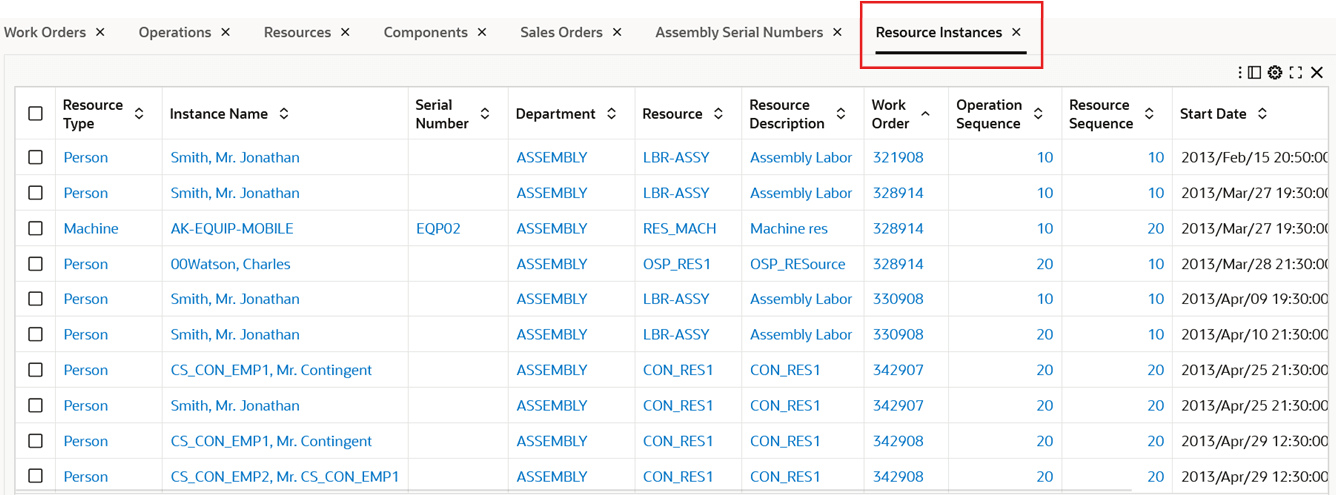Select the AK-EQUIP-MOBILE row checkbox
The width and height of the screenshot is (1336, 495).
point(36,228)
